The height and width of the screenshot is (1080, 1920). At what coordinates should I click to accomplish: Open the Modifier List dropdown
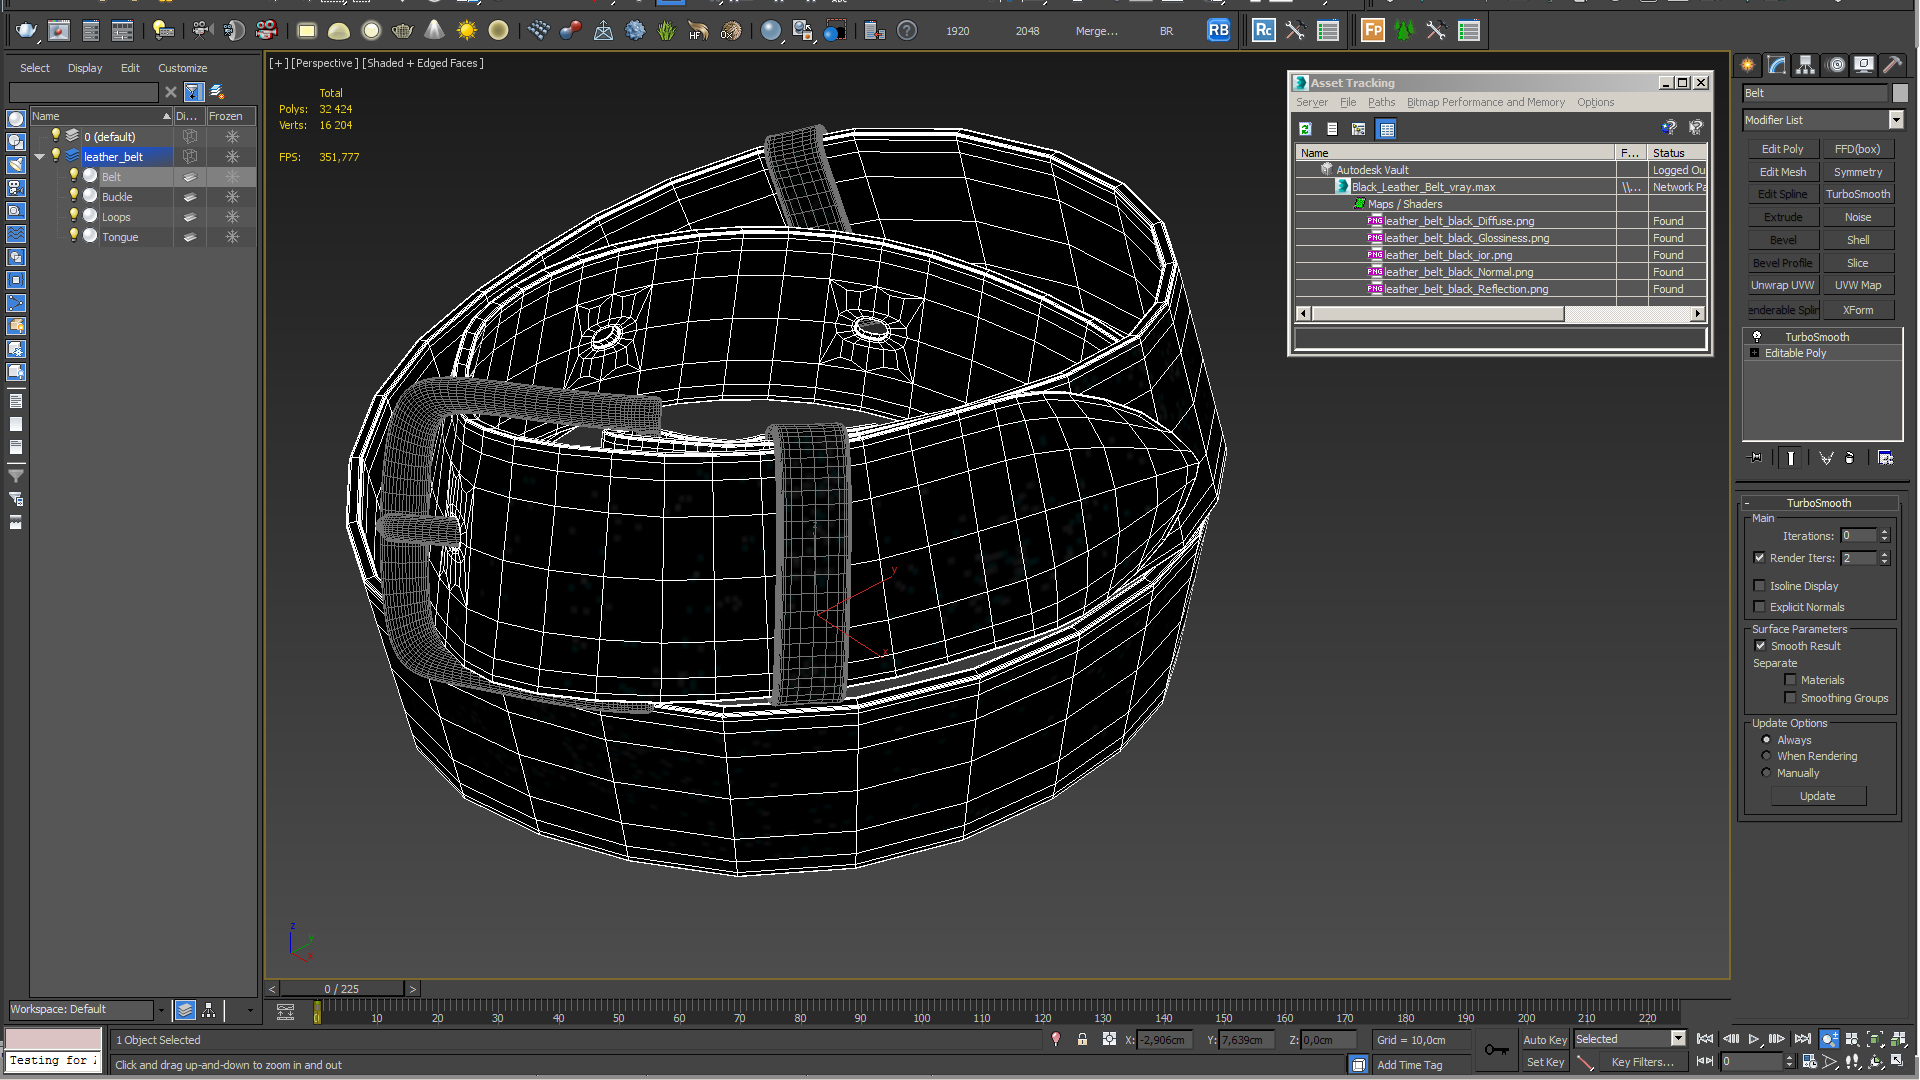(x=1895, y=120)
